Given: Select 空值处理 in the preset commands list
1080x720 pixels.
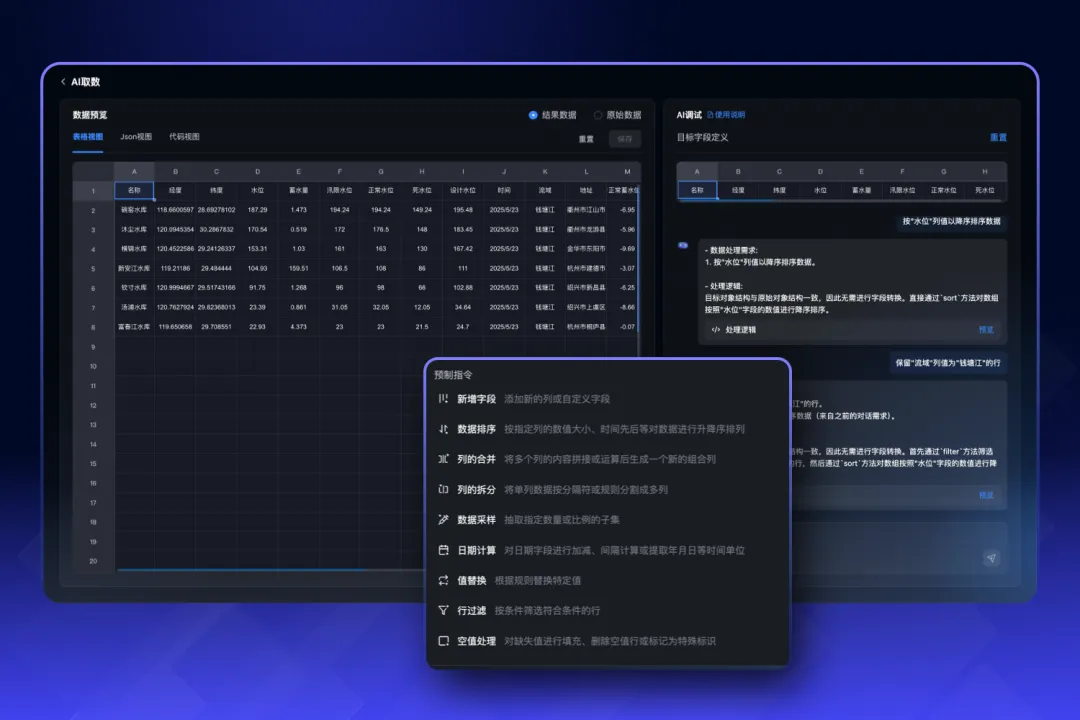Looking at the screenshot, I should tap(476, 641).
